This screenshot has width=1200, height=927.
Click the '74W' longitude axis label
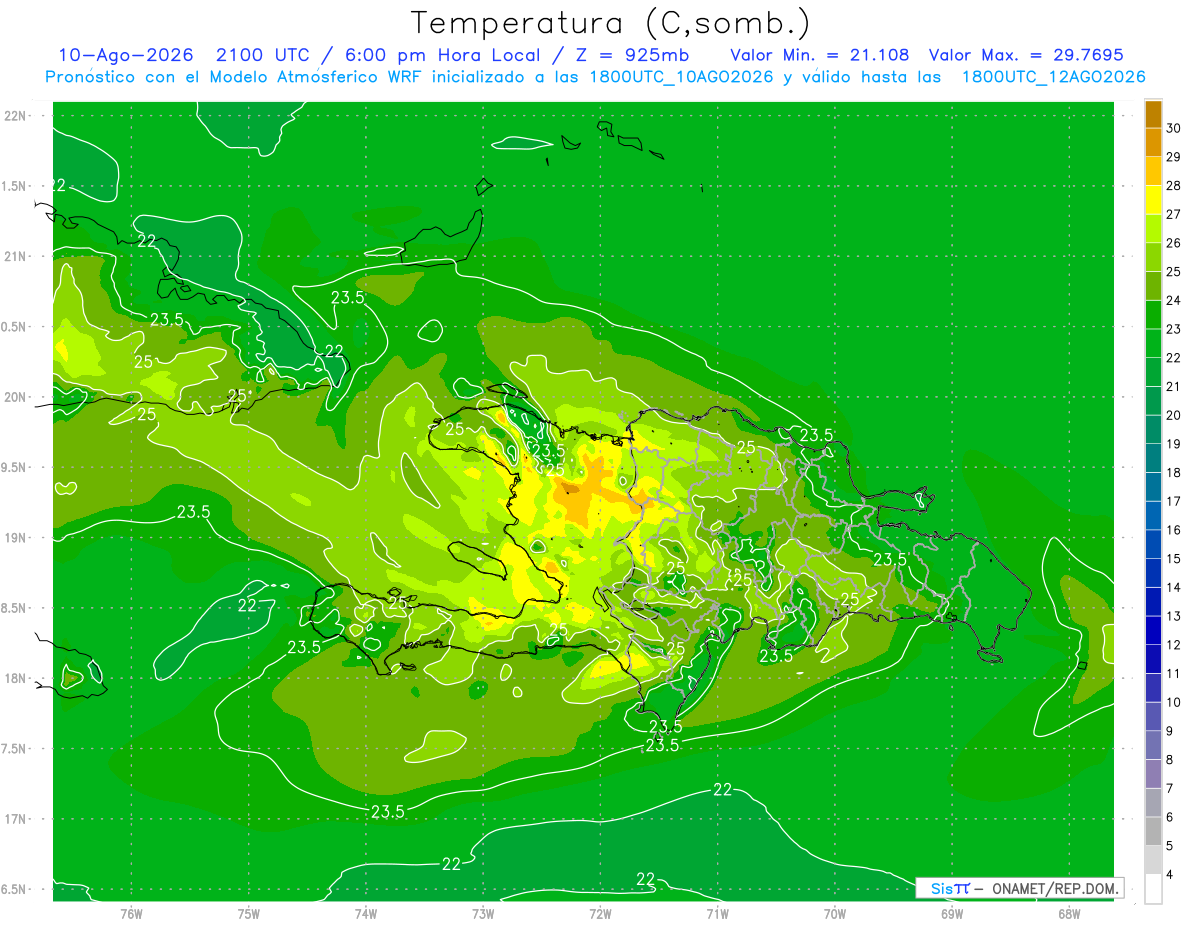pyautogui.click(x=366, y=913)
